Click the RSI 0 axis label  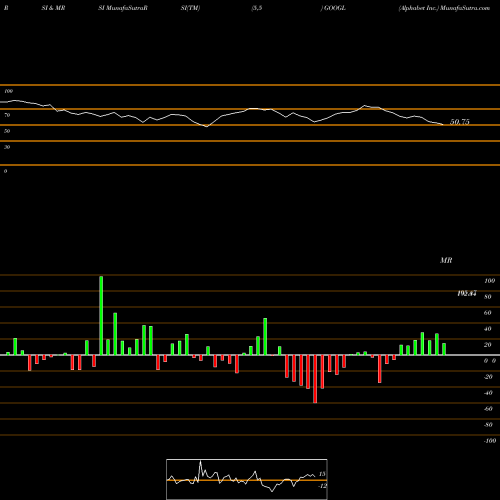(x=5, y=171)
